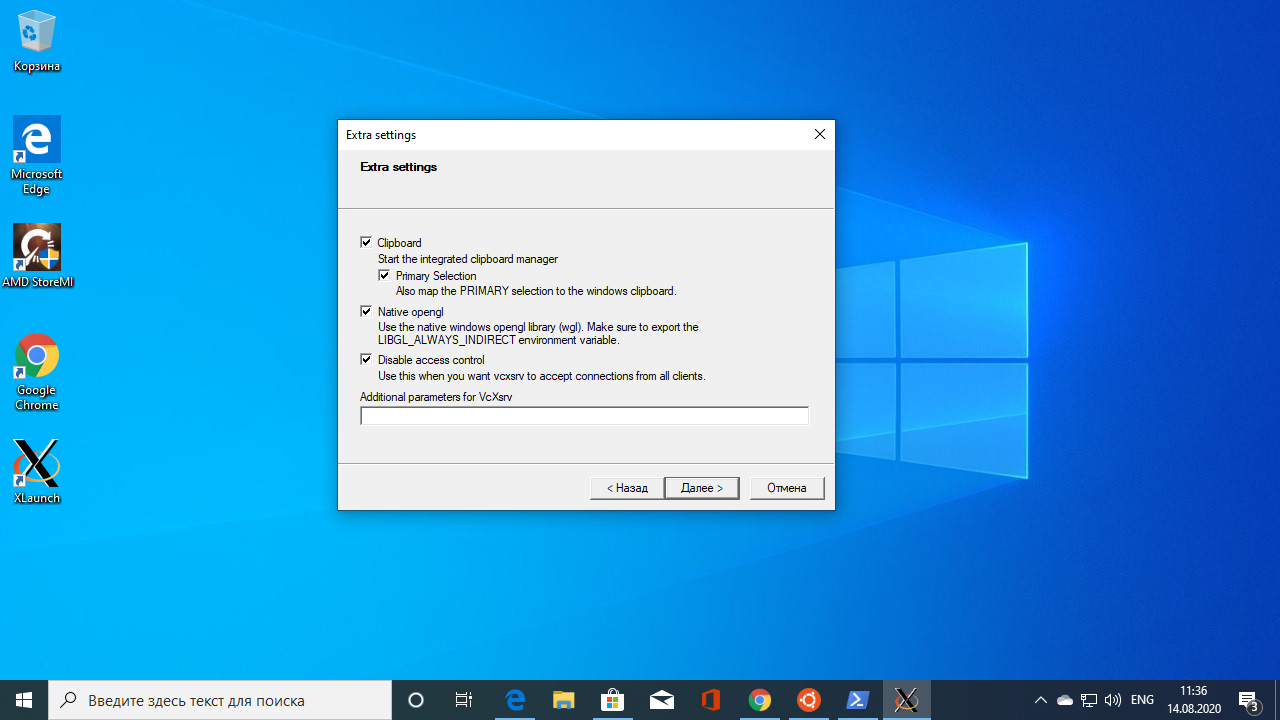Image resolution: width=1280 pixels, height=720 pixels.
Task: Open Office from the taskbar
Action: point(711,700)
